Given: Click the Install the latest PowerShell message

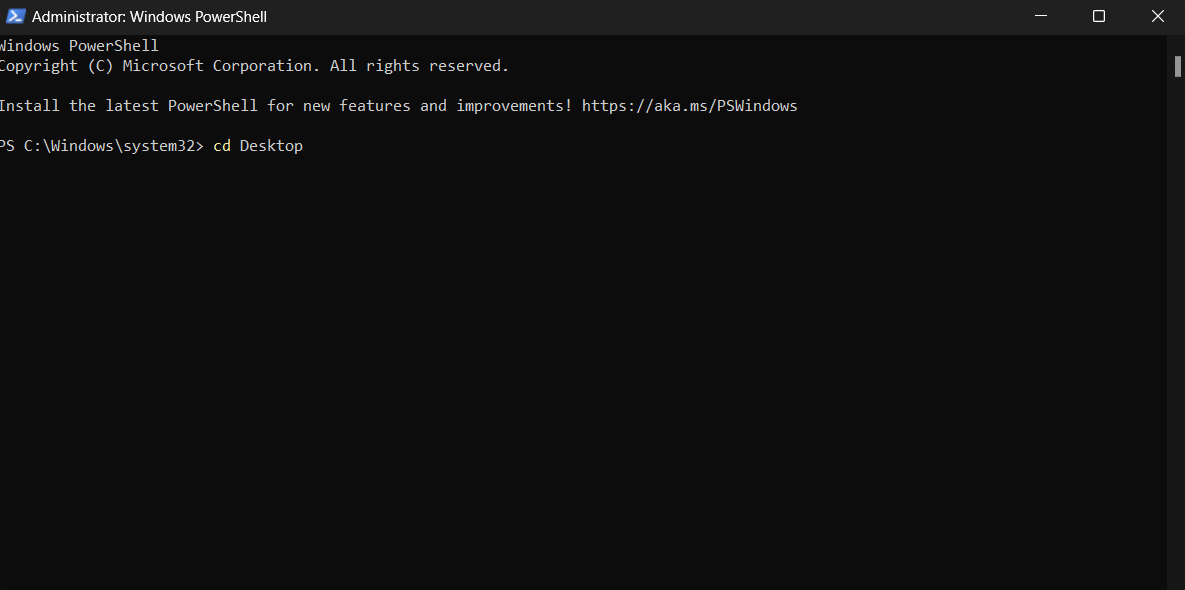Looking at the screenshot, I should coord(280,105).
